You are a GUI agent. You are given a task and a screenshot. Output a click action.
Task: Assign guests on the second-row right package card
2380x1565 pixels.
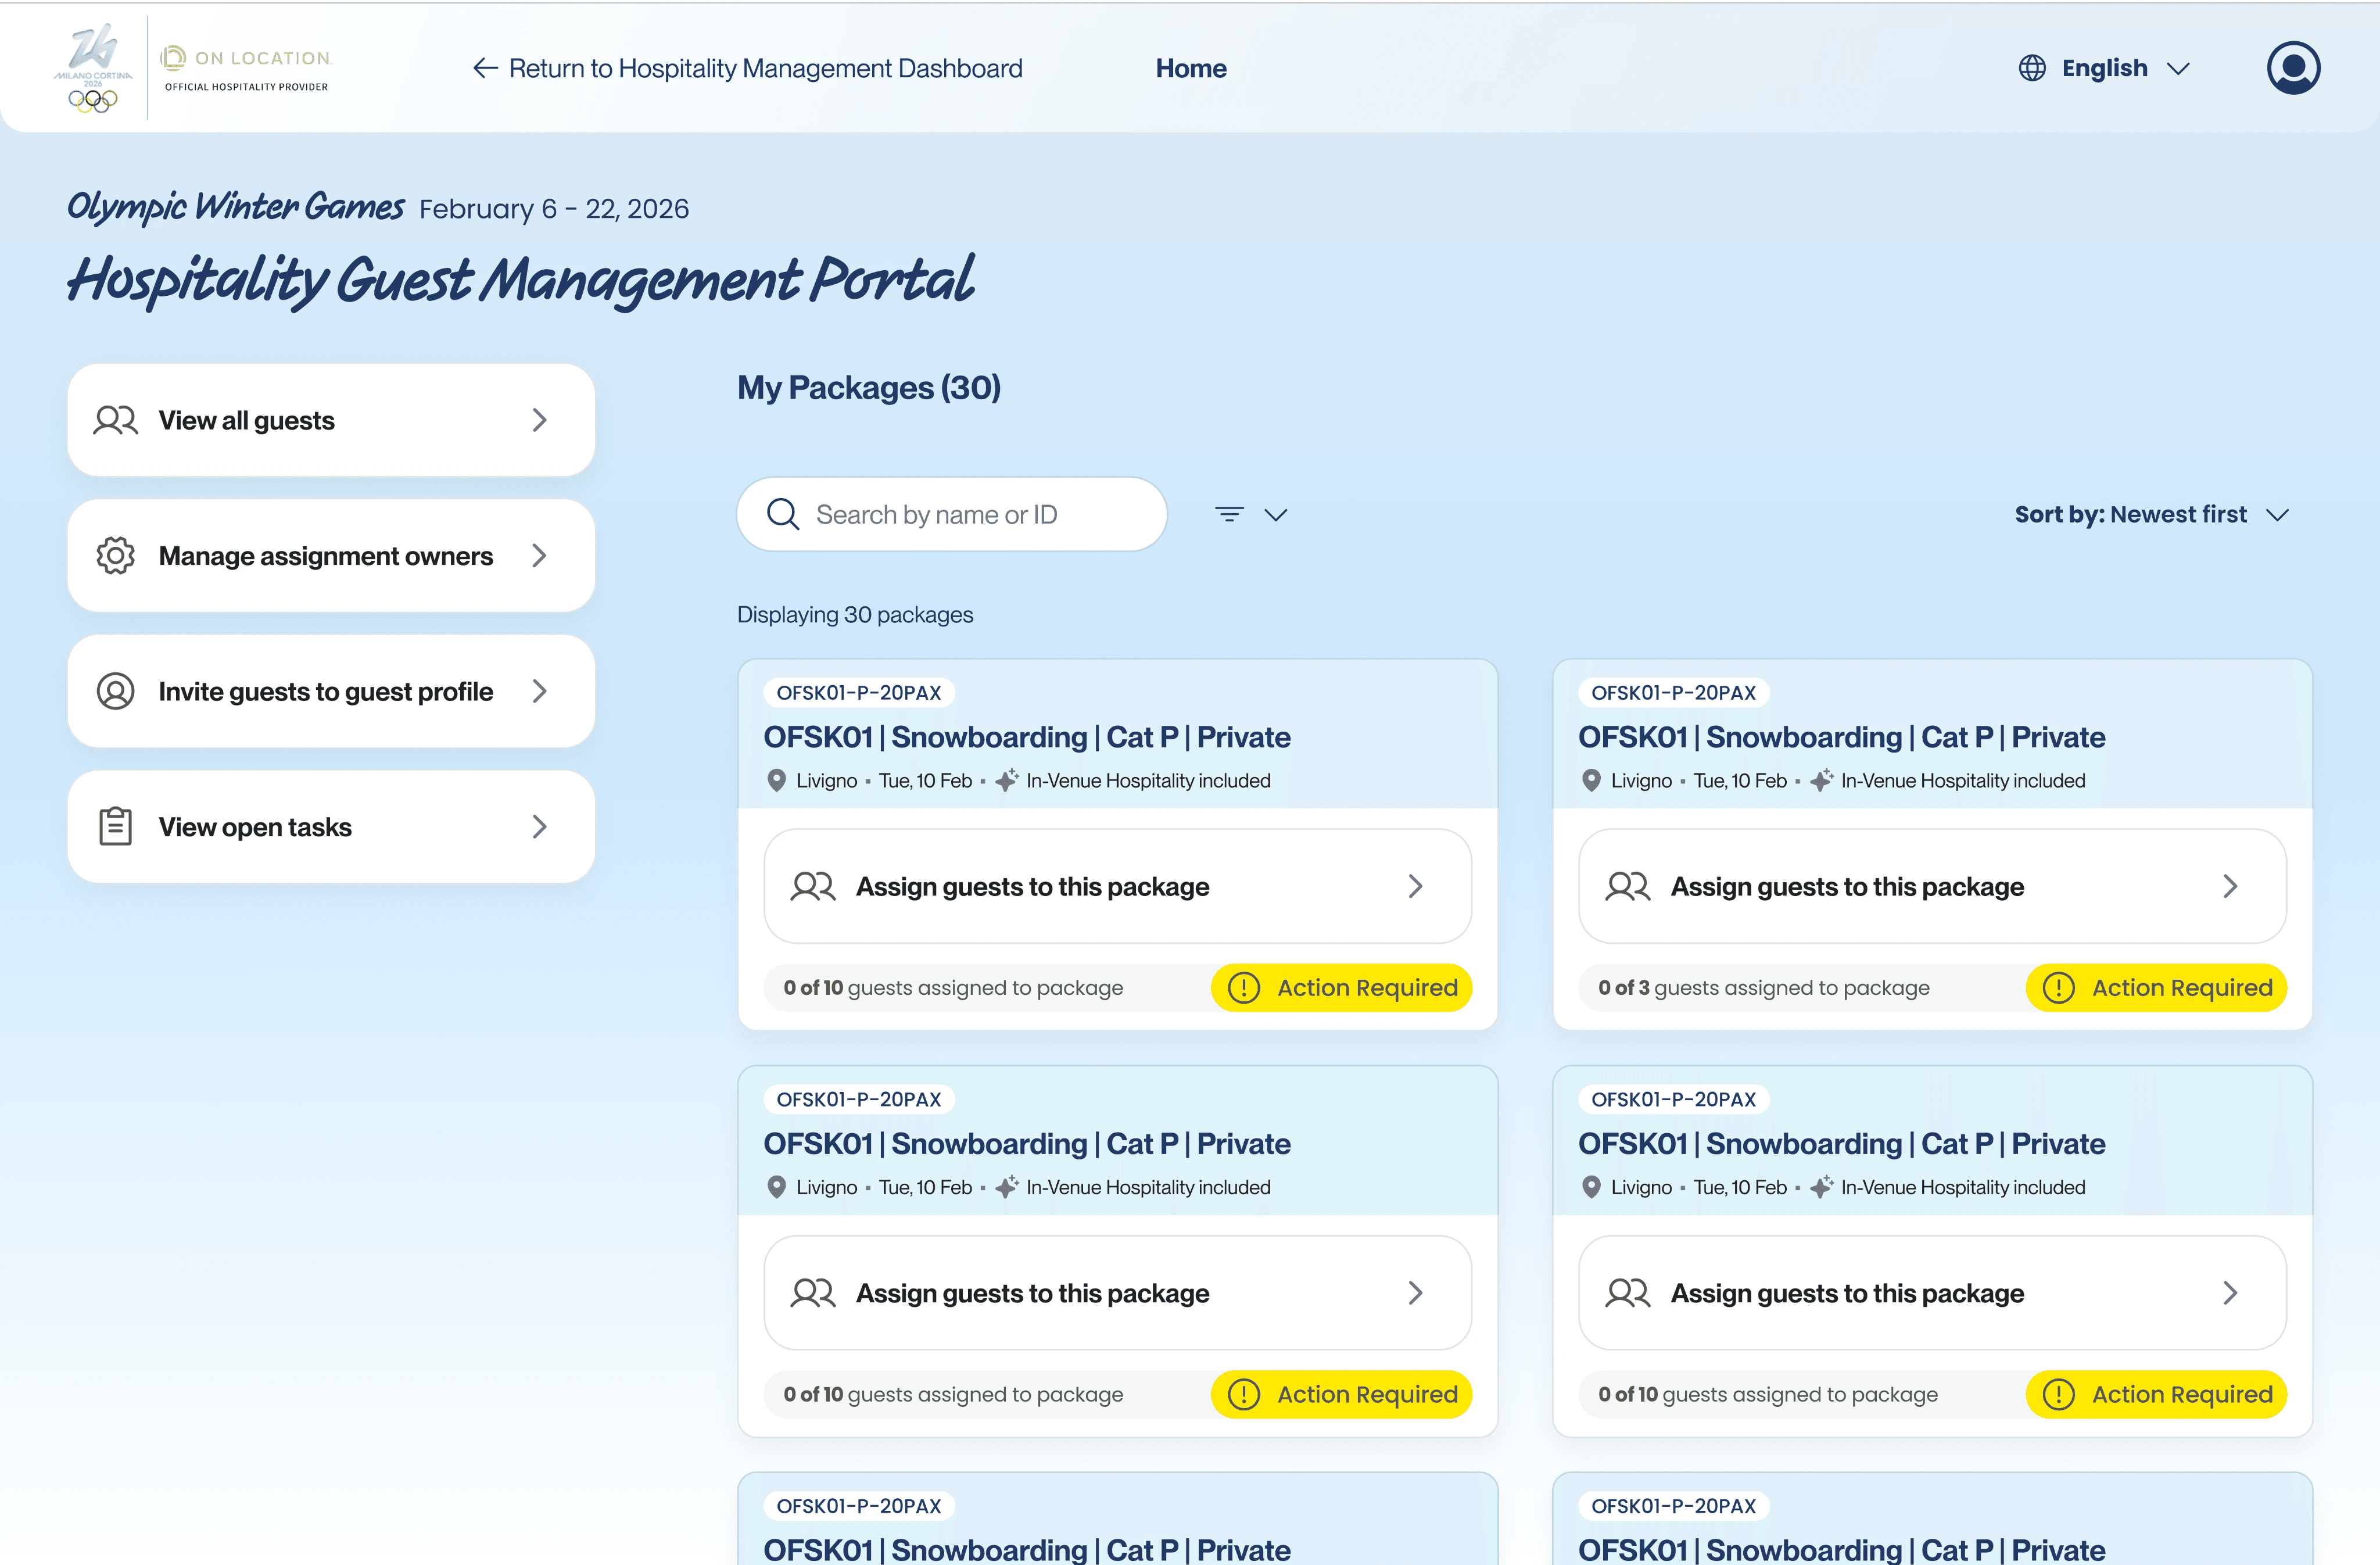tap(1931, 1292)
